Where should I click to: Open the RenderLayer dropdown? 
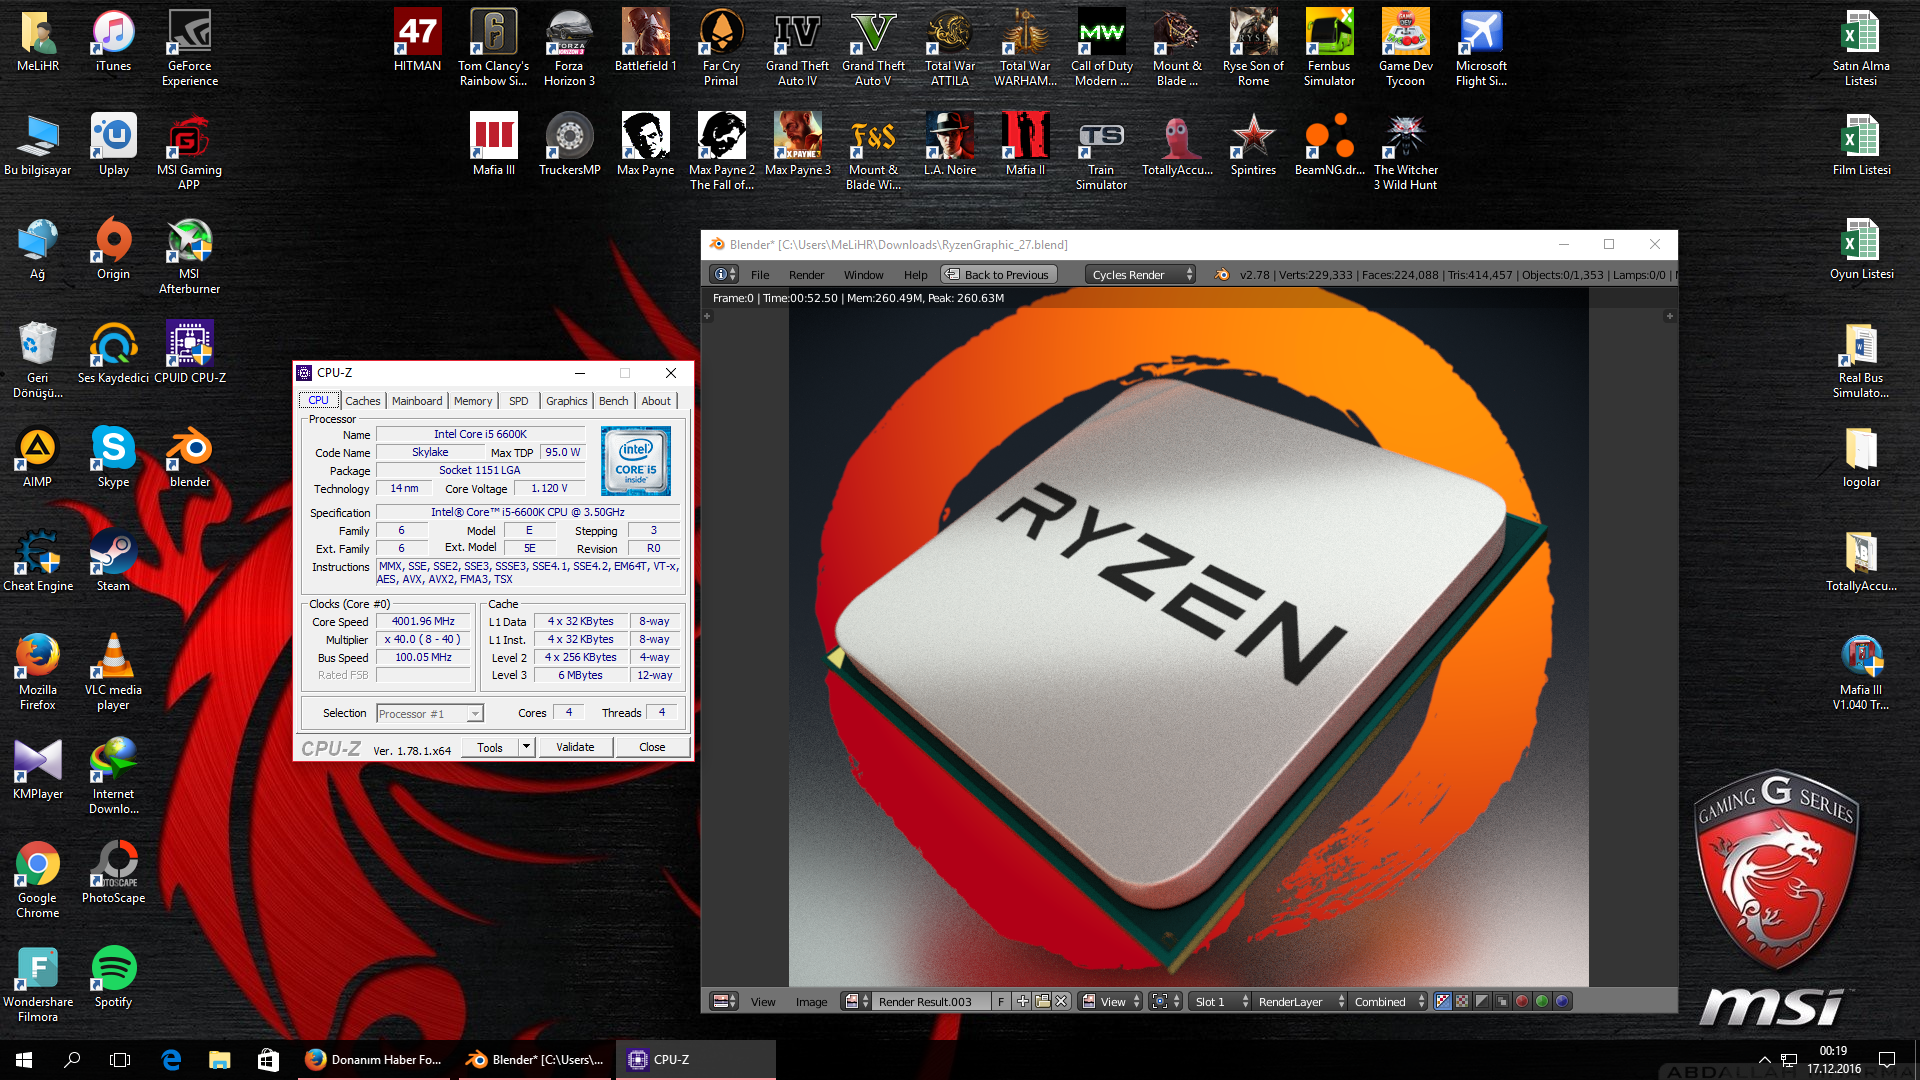pos(1300,1001)
